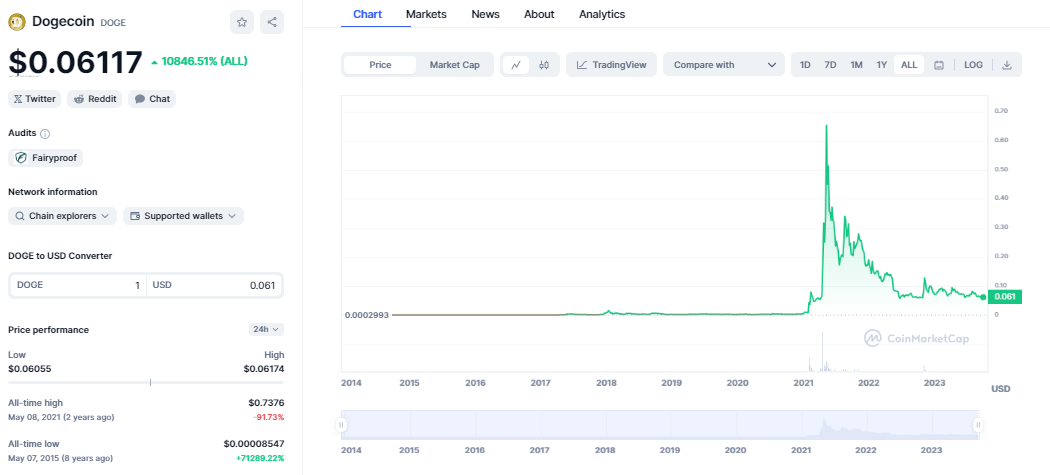
Task: Switch to the Analytics tab
Action: (x=602, y=14)
